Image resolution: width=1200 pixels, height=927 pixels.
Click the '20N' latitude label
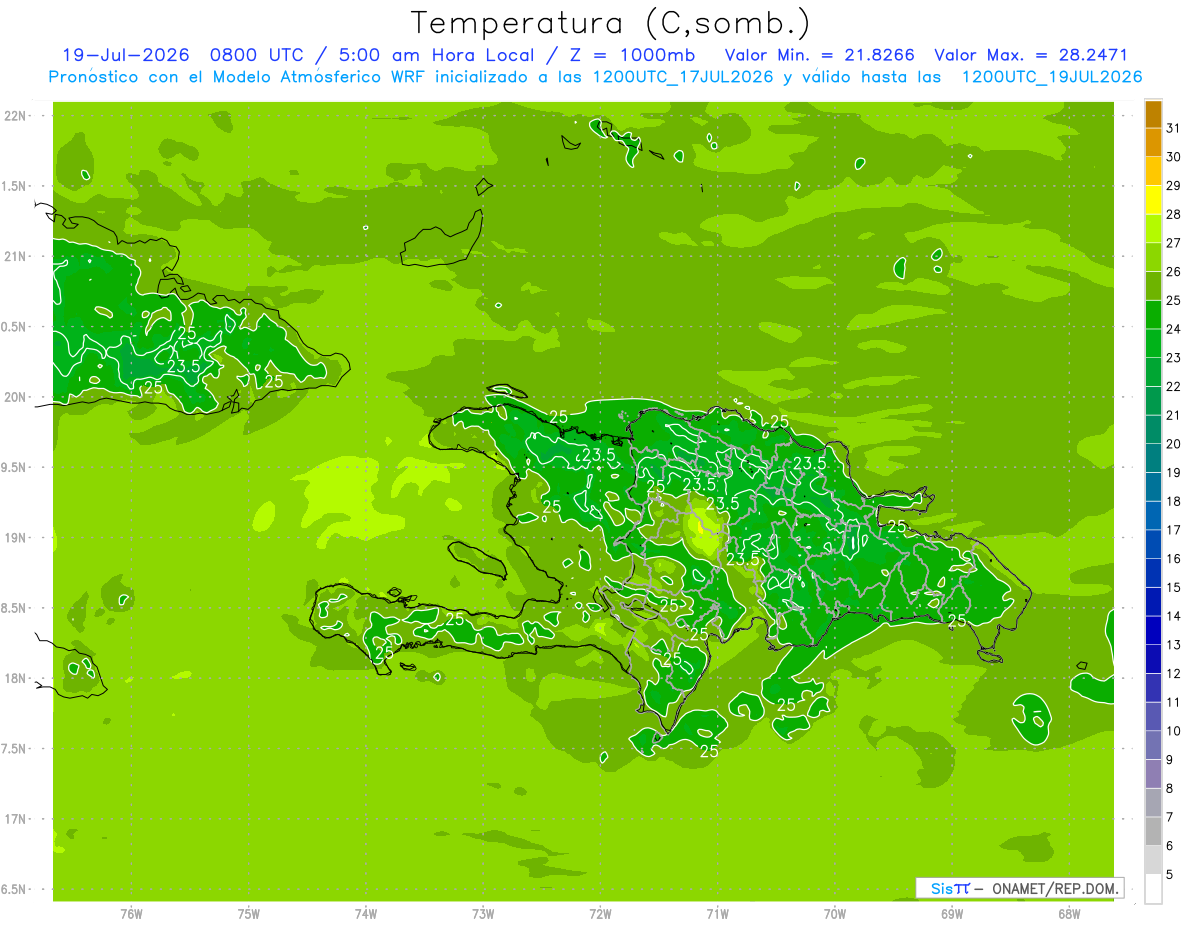click(x=16, y=397)
